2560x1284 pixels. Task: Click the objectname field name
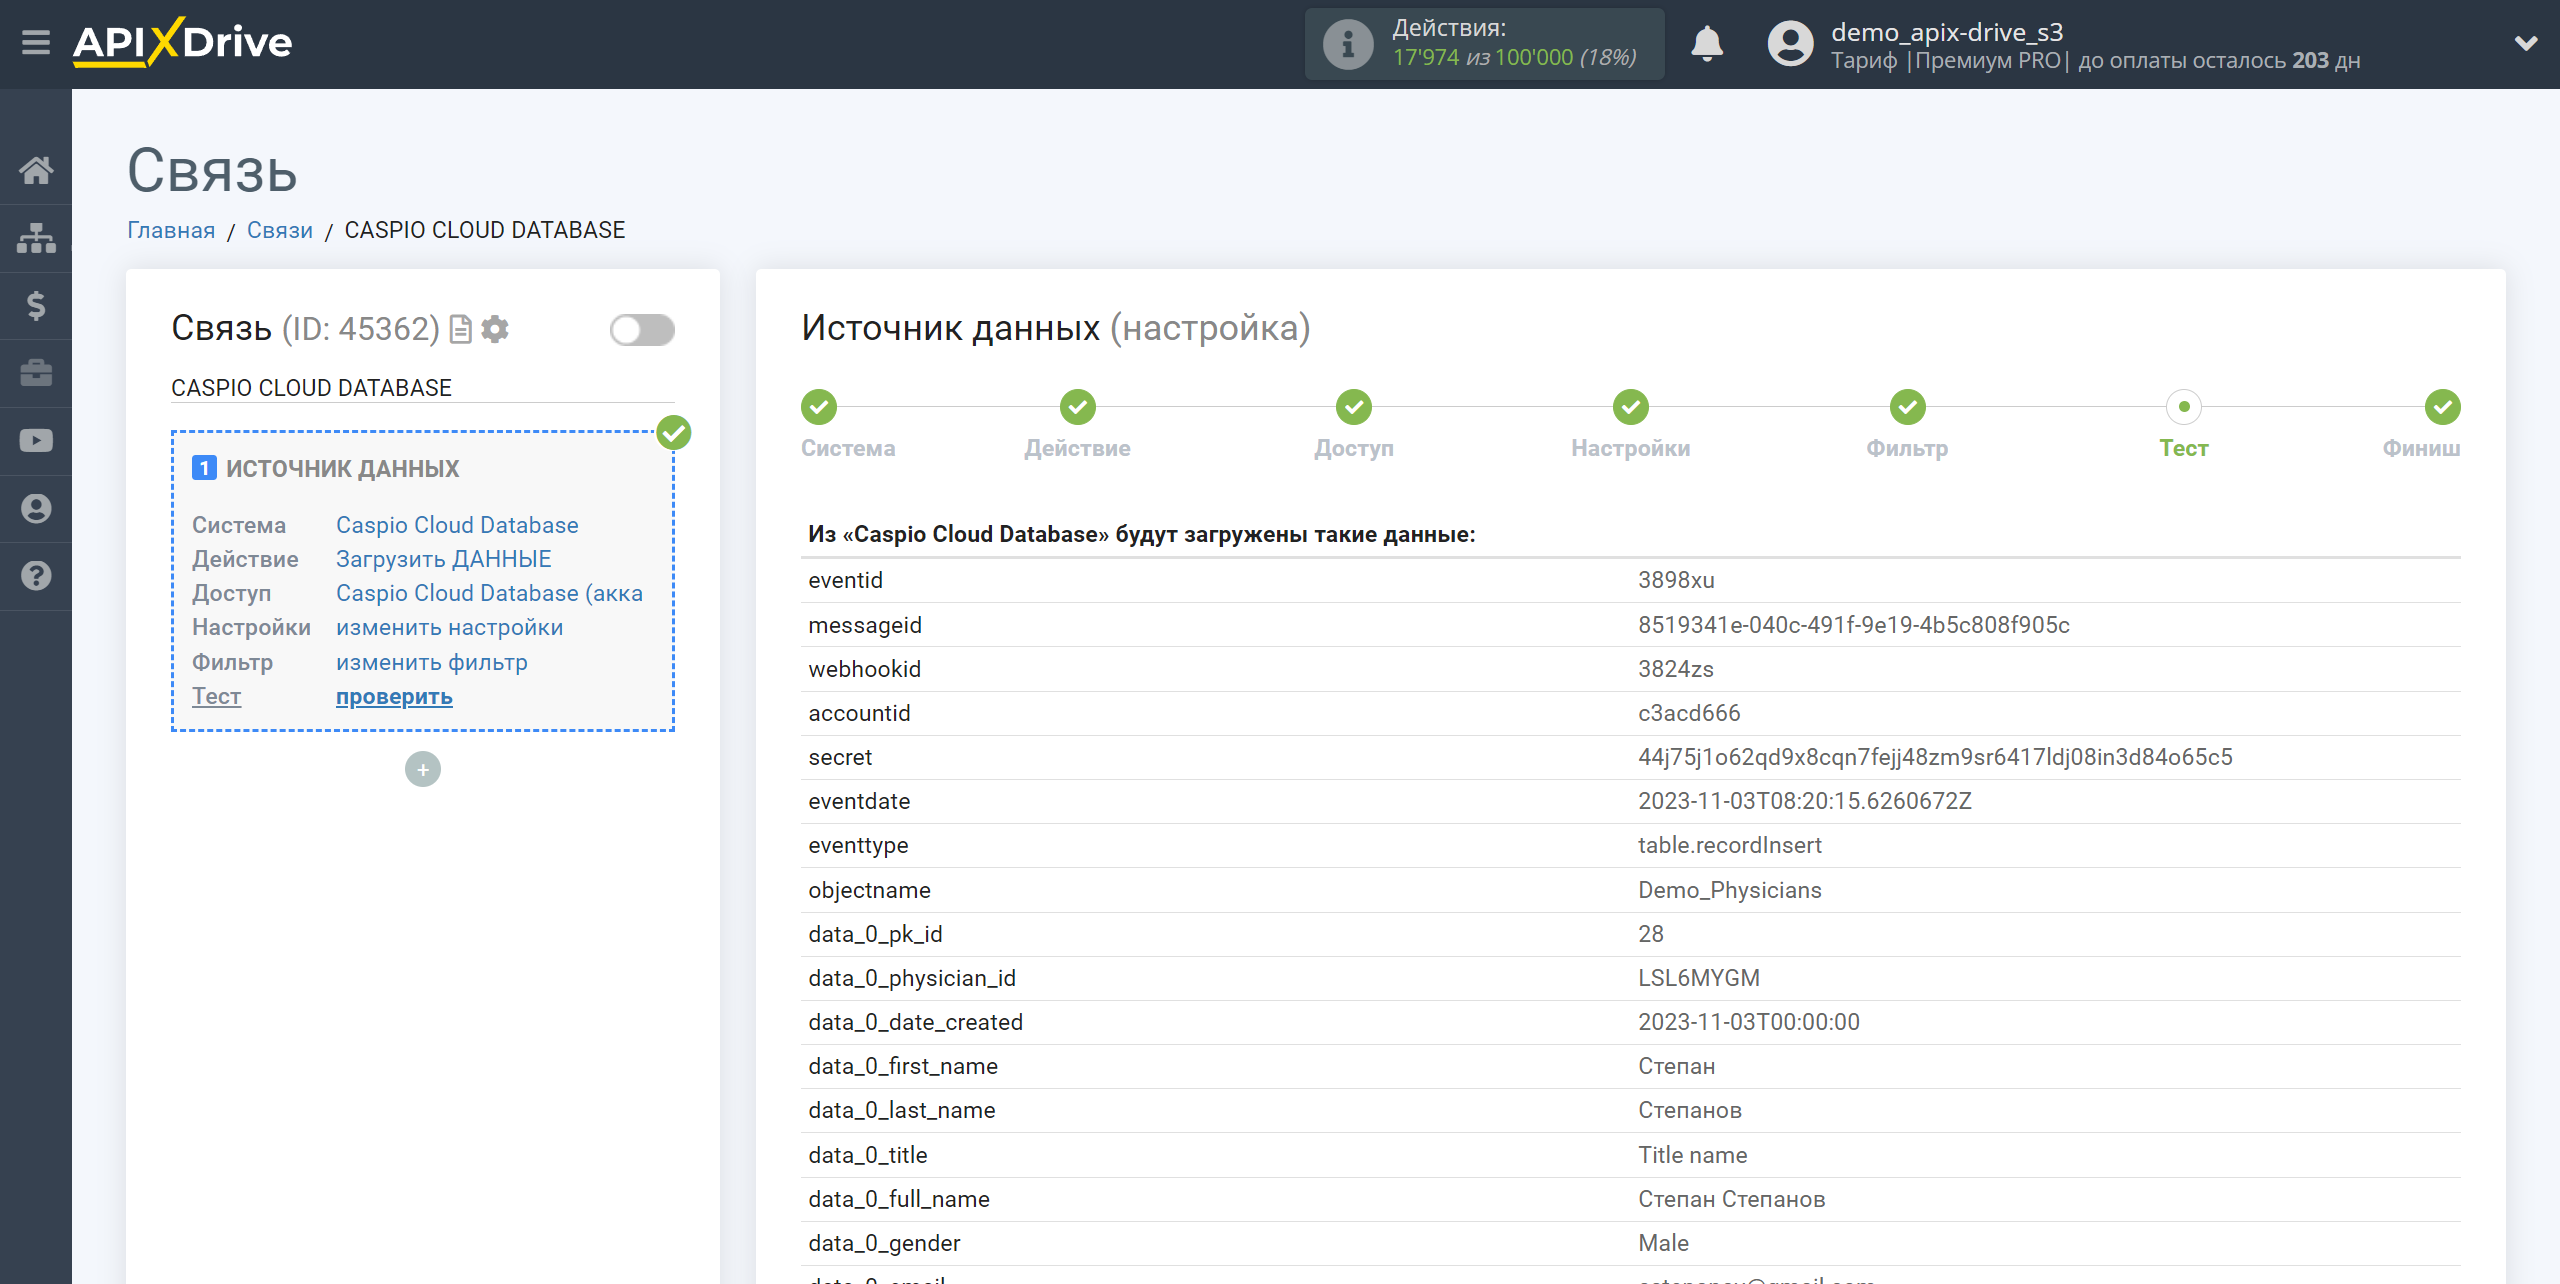[869, 890]
